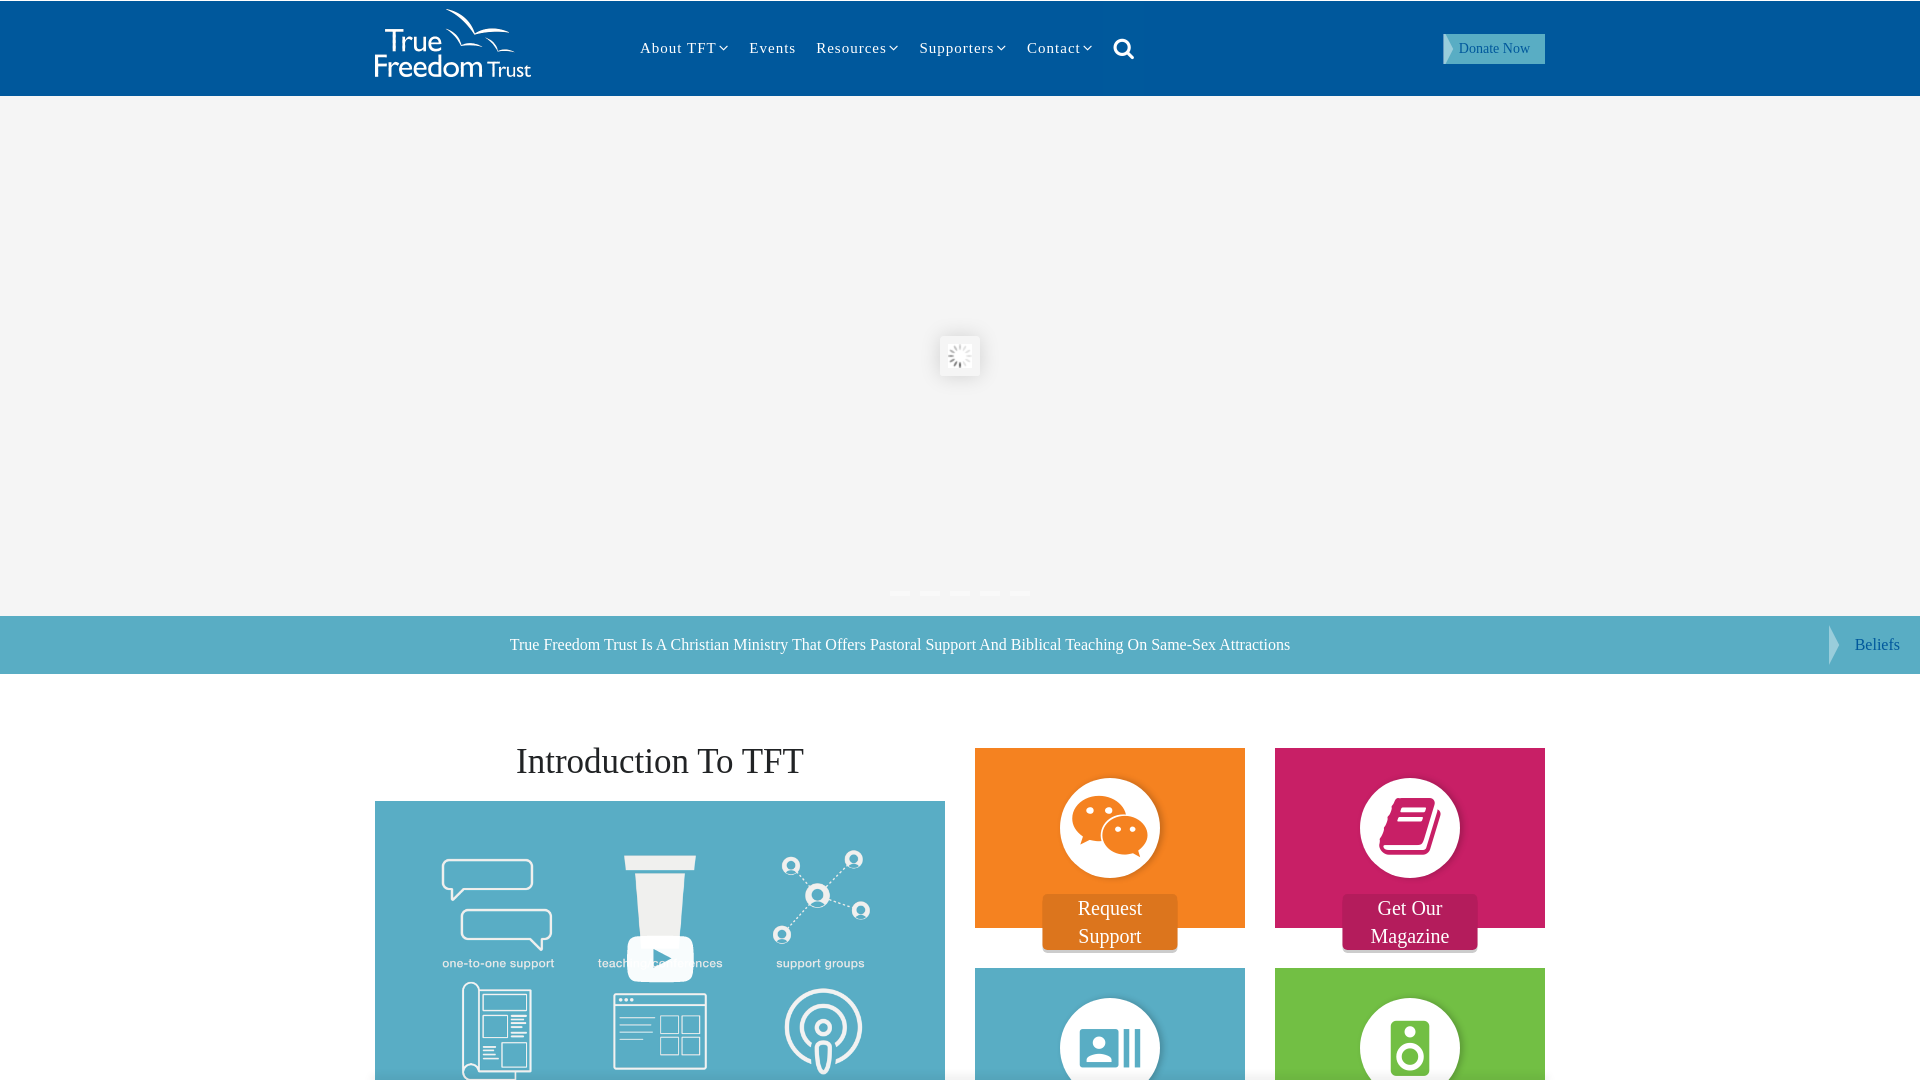The image size is (1920, 1080).
Task: Click the Introduction To TFT heading
Action: (660, 761)
